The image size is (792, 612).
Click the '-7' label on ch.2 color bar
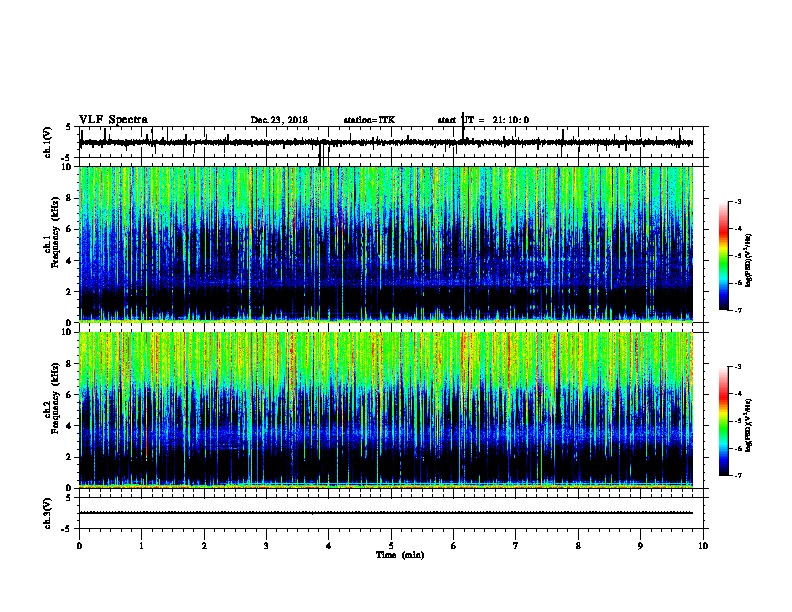pos(737,475)
